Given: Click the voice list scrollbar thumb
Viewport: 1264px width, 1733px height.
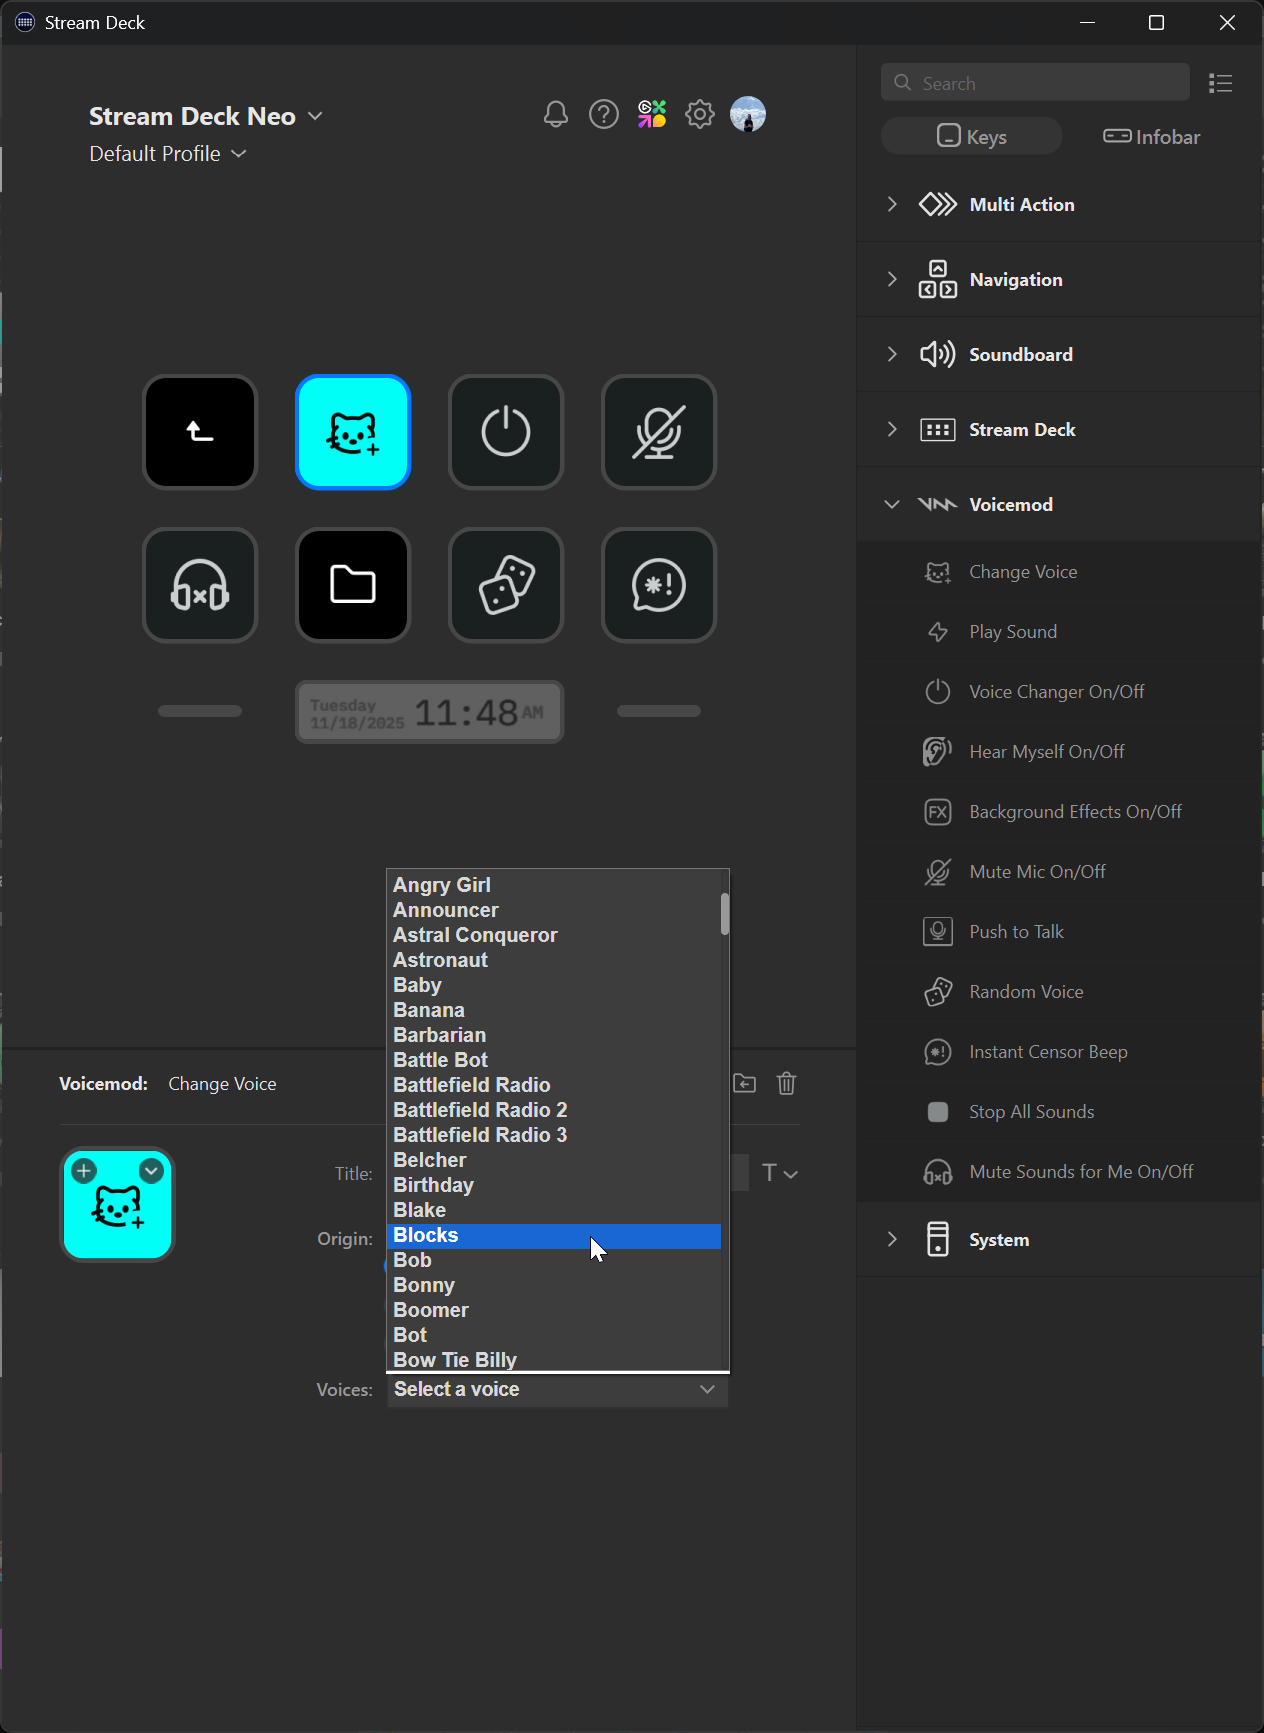Looking at the screenshot, I should [x=725, y=914].
